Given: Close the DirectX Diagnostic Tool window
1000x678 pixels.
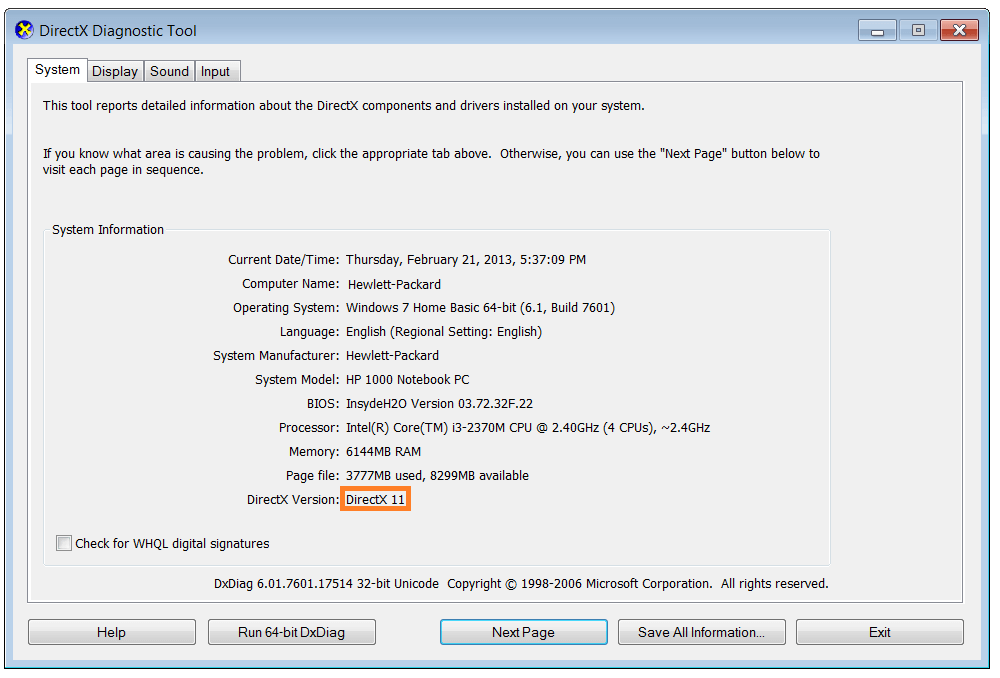Looking at the screenshot, I should click(x=959, y=30).
